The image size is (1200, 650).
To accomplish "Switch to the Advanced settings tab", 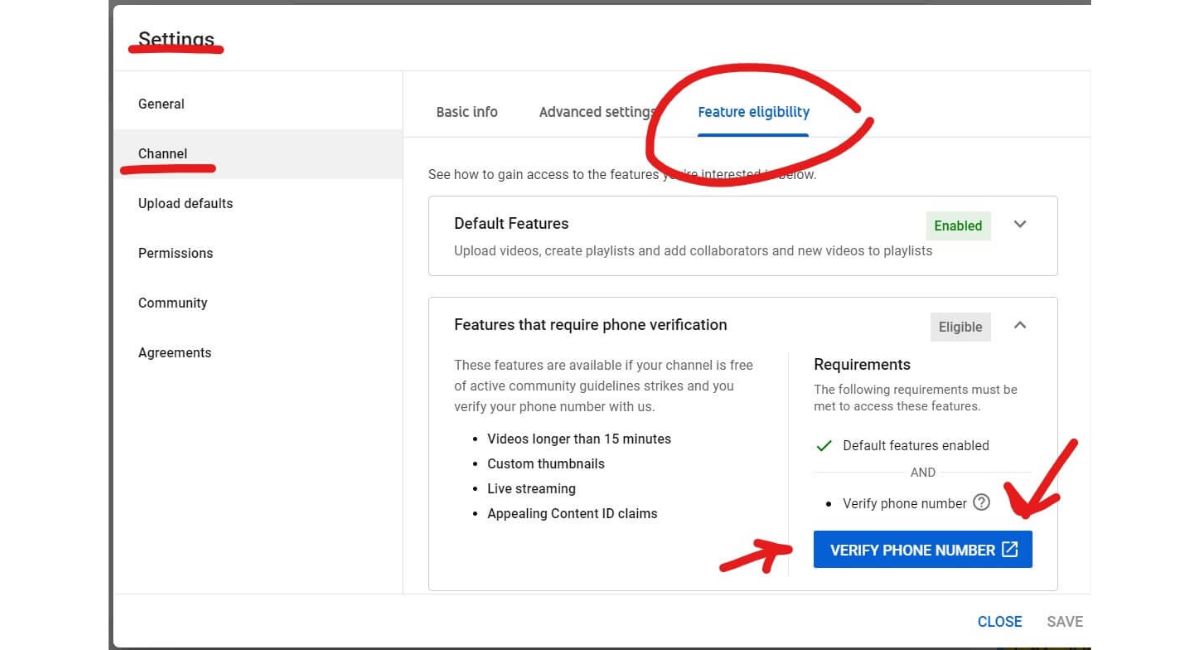I will click(598, 112).
